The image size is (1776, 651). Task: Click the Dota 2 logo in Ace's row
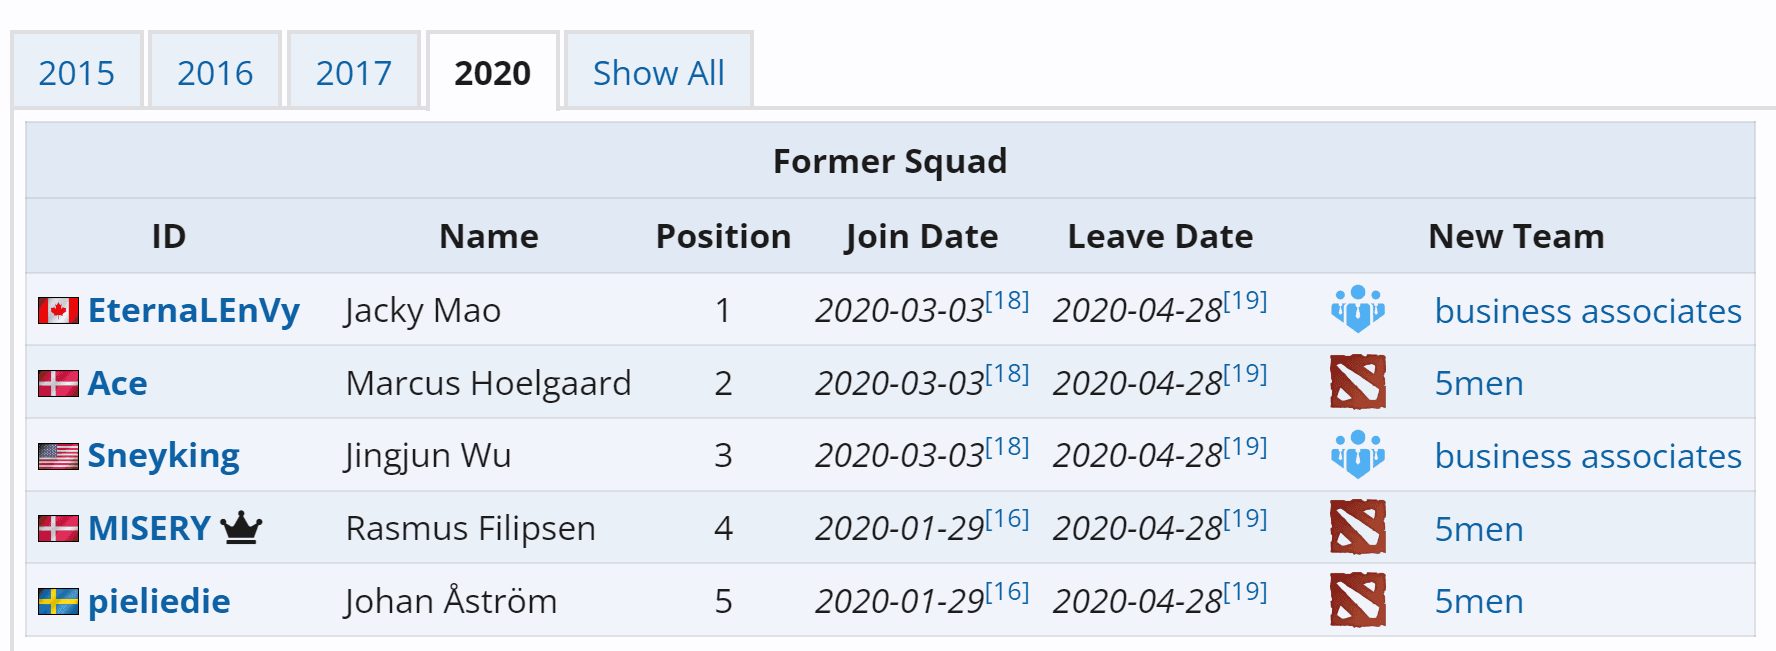(x=1357, y=382)
